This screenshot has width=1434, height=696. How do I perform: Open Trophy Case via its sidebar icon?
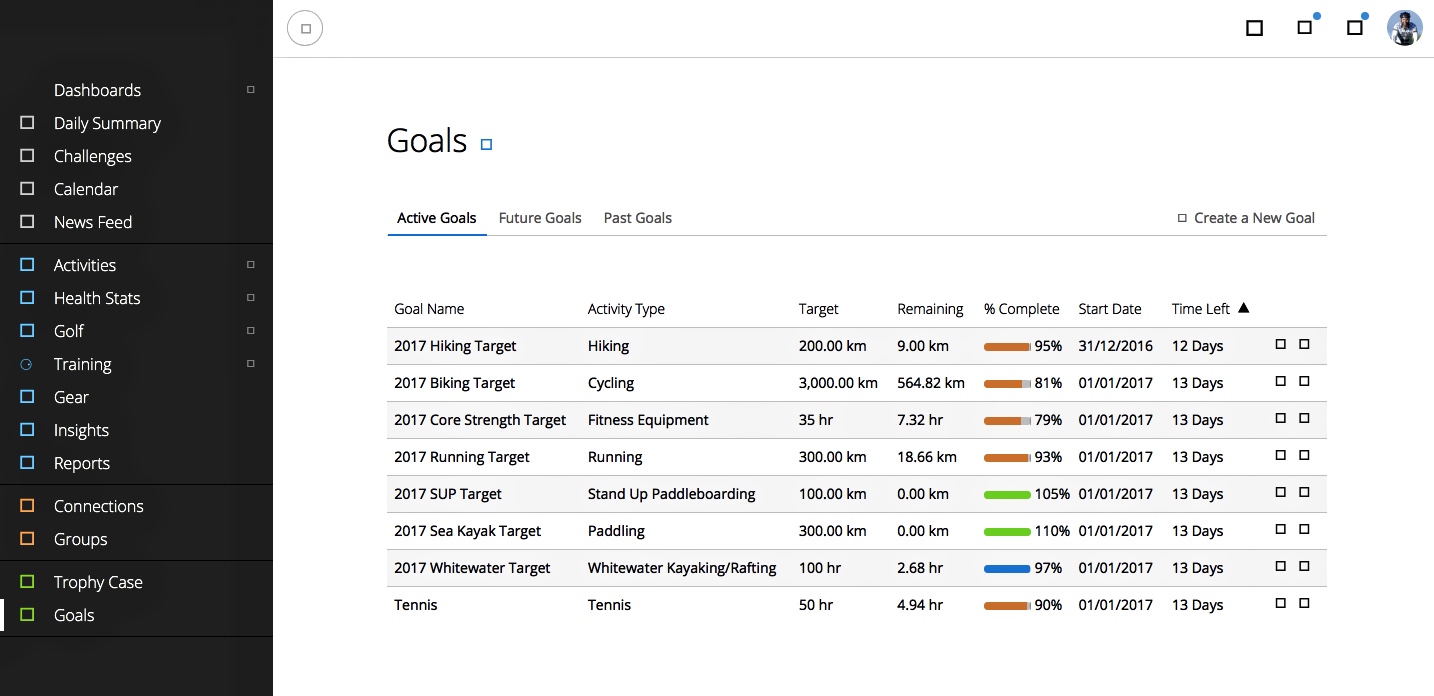pos(28,582)
